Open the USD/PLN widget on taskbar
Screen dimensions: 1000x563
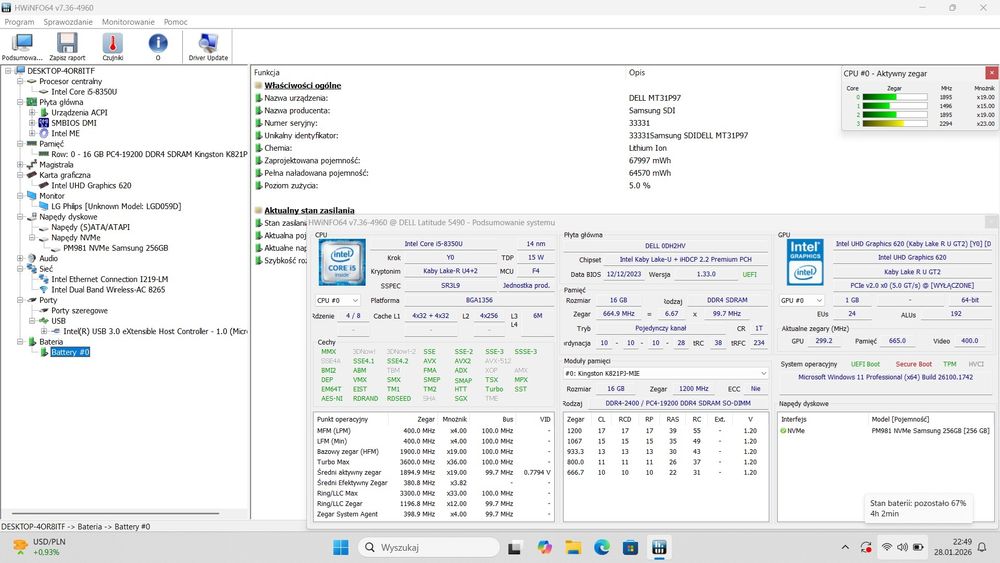click(x=40, y=546)
